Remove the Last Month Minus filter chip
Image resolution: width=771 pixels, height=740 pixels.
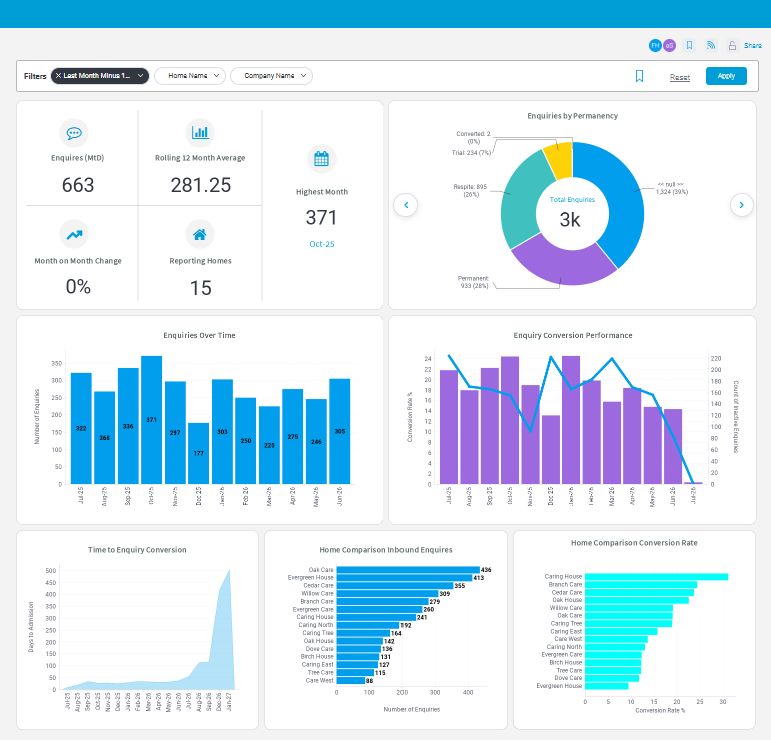pyautogui.click(x=59, y=76)
